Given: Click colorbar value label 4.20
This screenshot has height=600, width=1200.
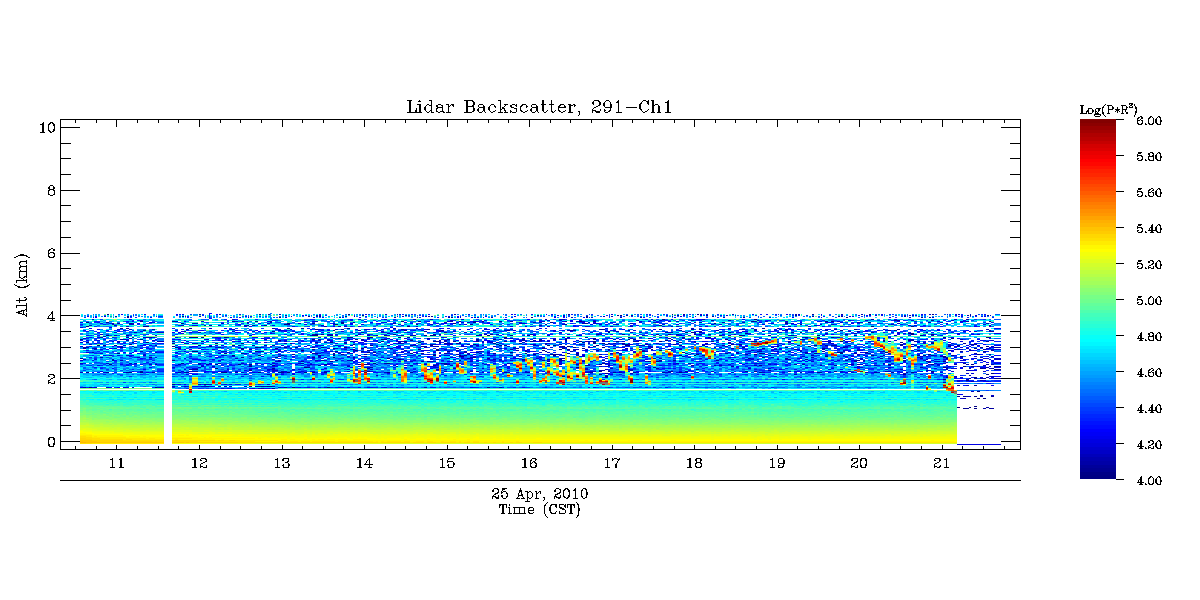Looking at the screenshot, I should click(x=1149, y=445).
